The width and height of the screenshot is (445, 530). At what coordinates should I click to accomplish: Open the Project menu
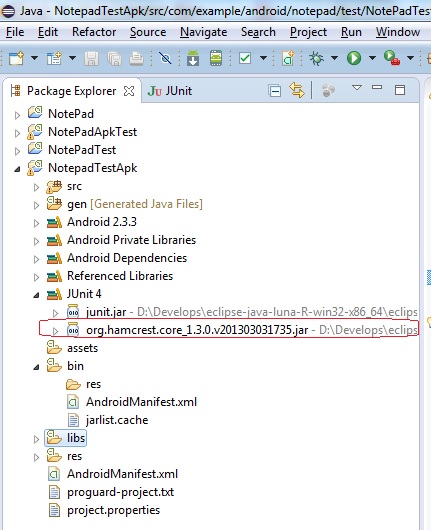pyautogui.click(x=308, y=32)
